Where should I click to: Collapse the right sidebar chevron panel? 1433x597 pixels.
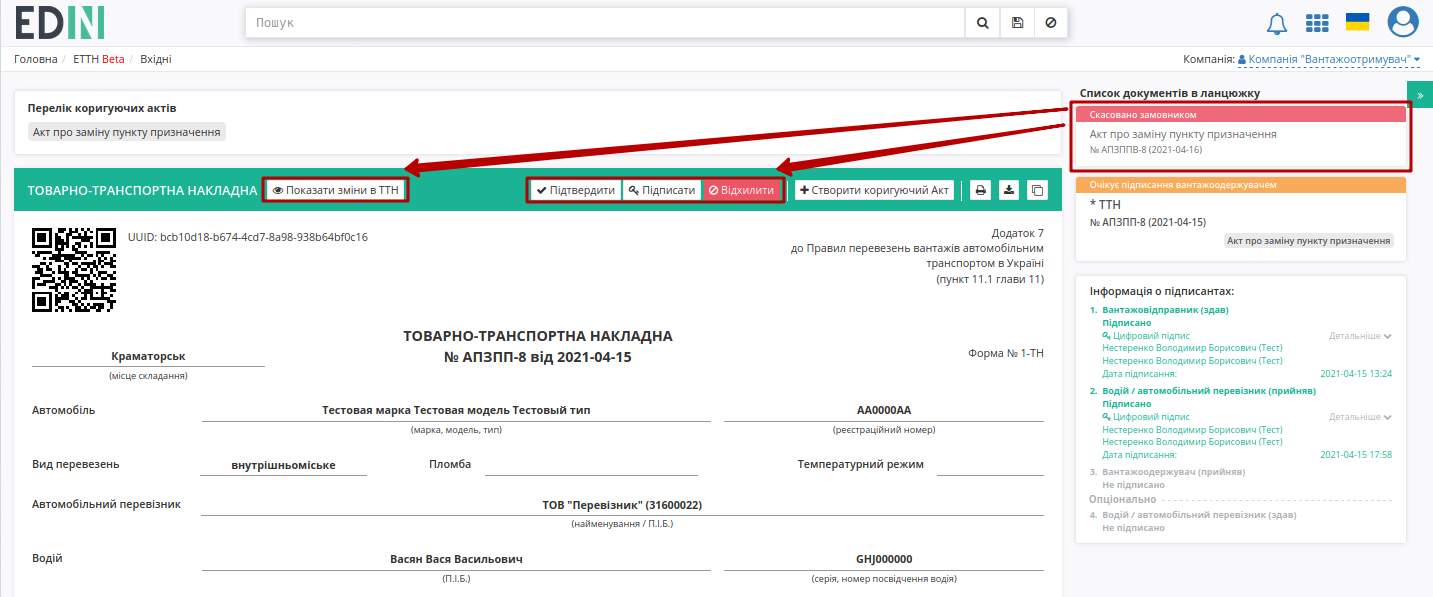pyautogui.click(x=1420, y=94)
